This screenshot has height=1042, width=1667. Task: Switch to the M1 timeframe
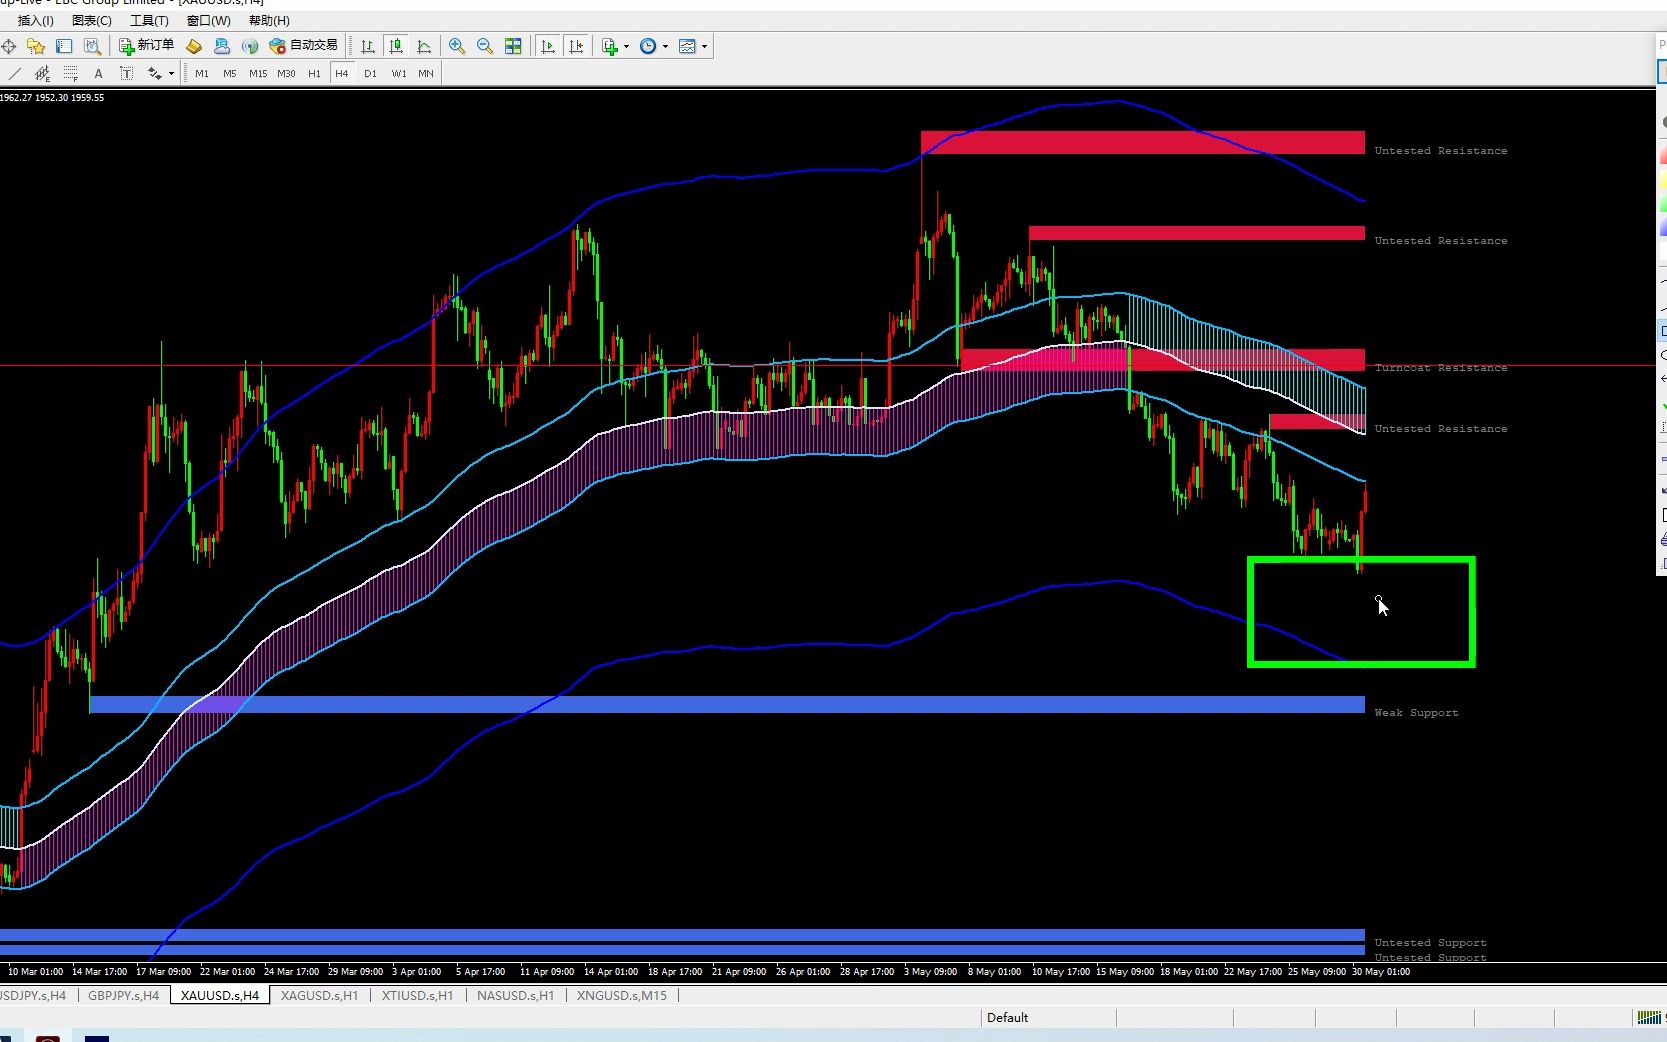(x=202, y=73)
